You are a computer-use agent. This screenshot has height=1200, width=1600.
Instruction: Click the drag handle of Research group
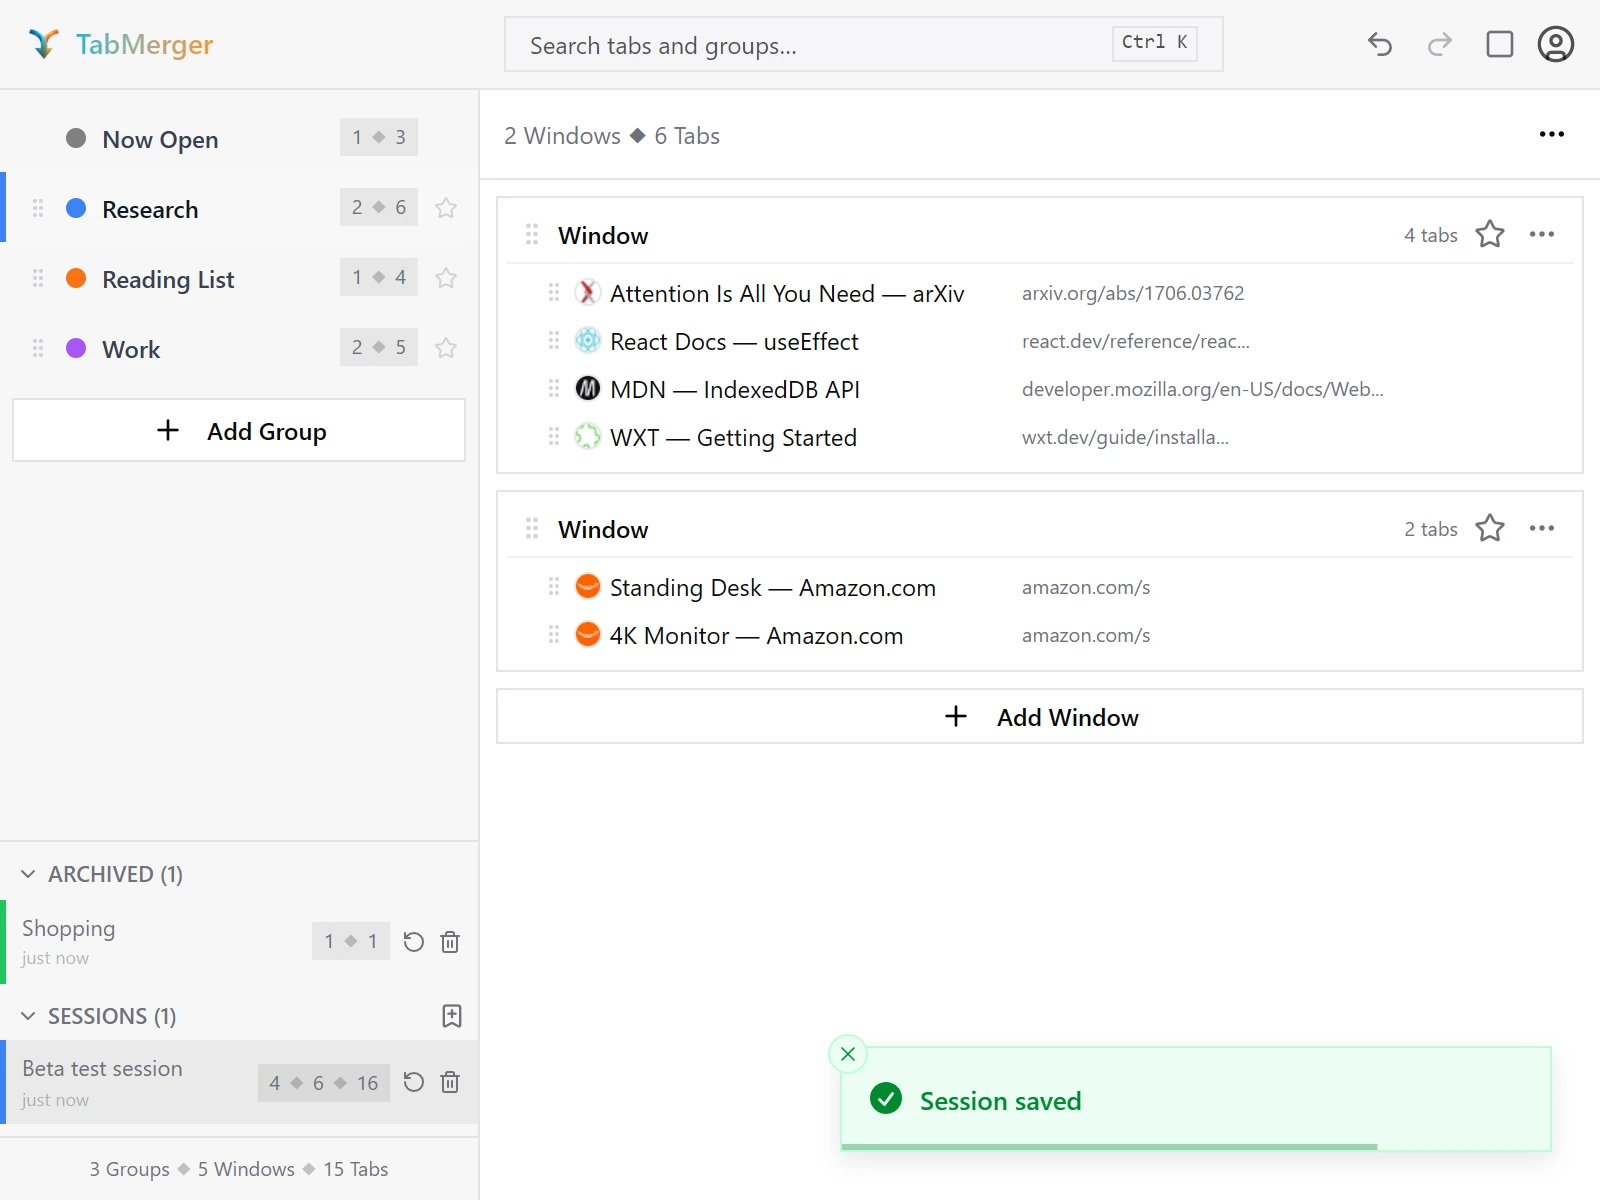38,208
